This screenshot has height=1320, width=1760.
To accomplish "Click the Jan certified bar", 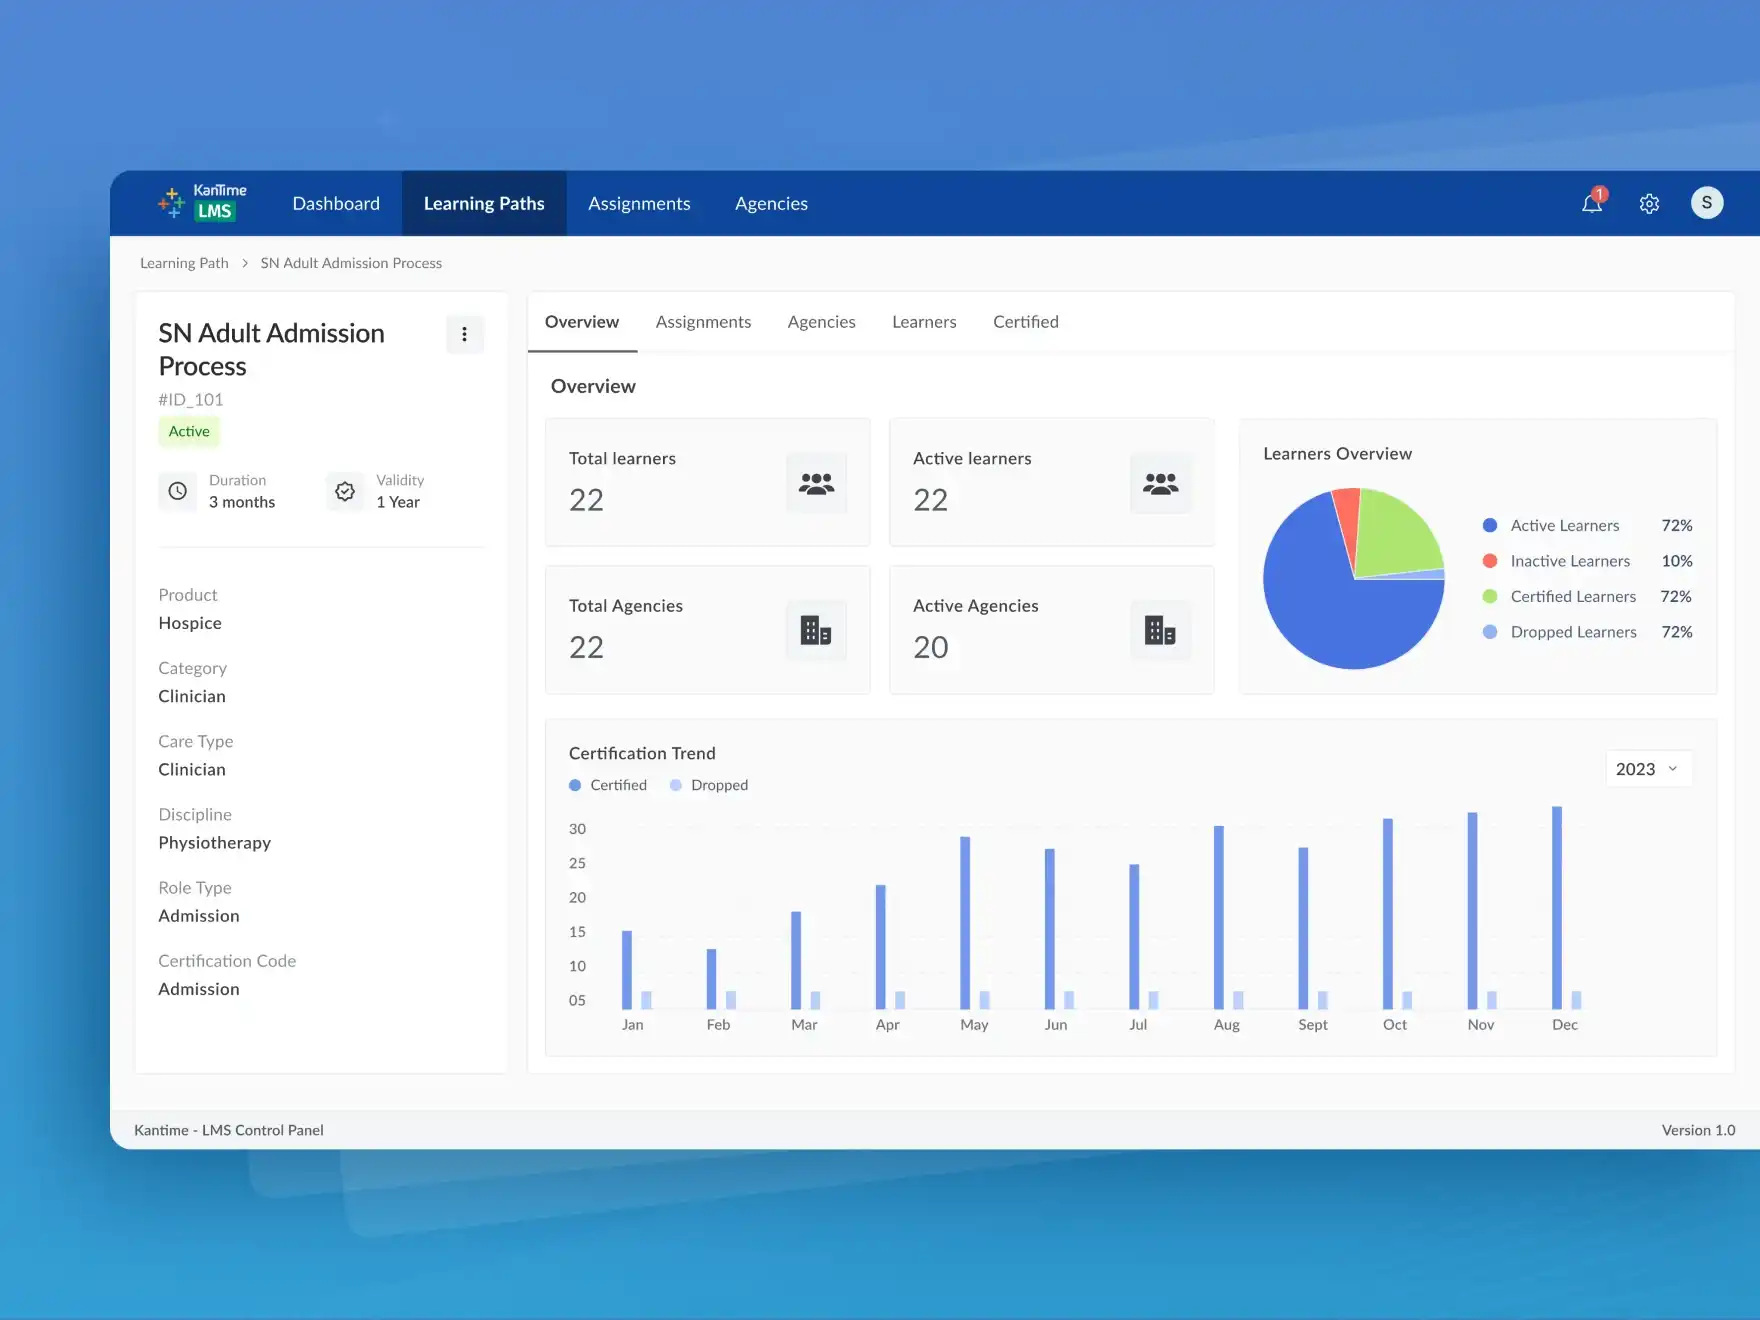I will click(x=627, y=970).
